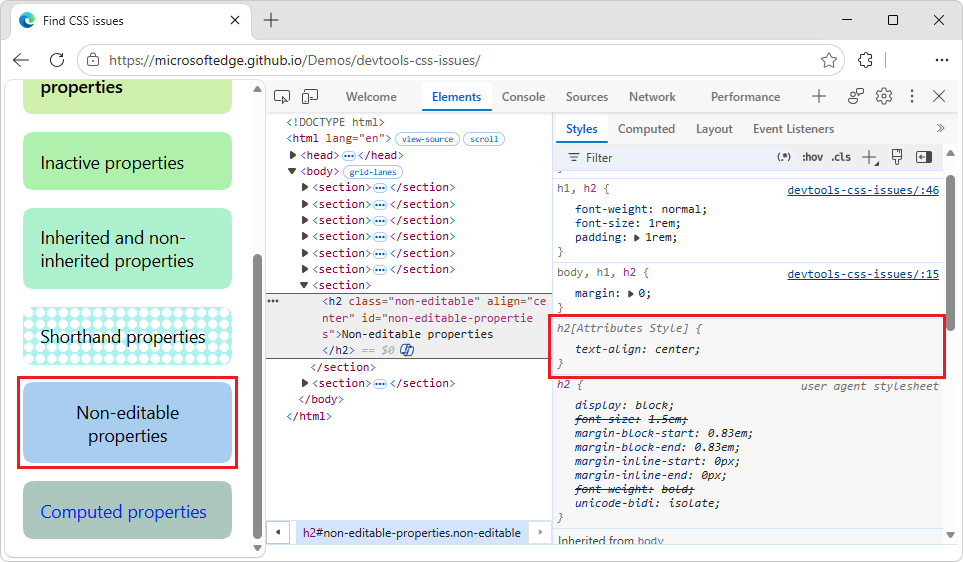This screenshot has height=562, width=963.
Task: Collapse the expanded section containing h2
Action: coord(304,285)
